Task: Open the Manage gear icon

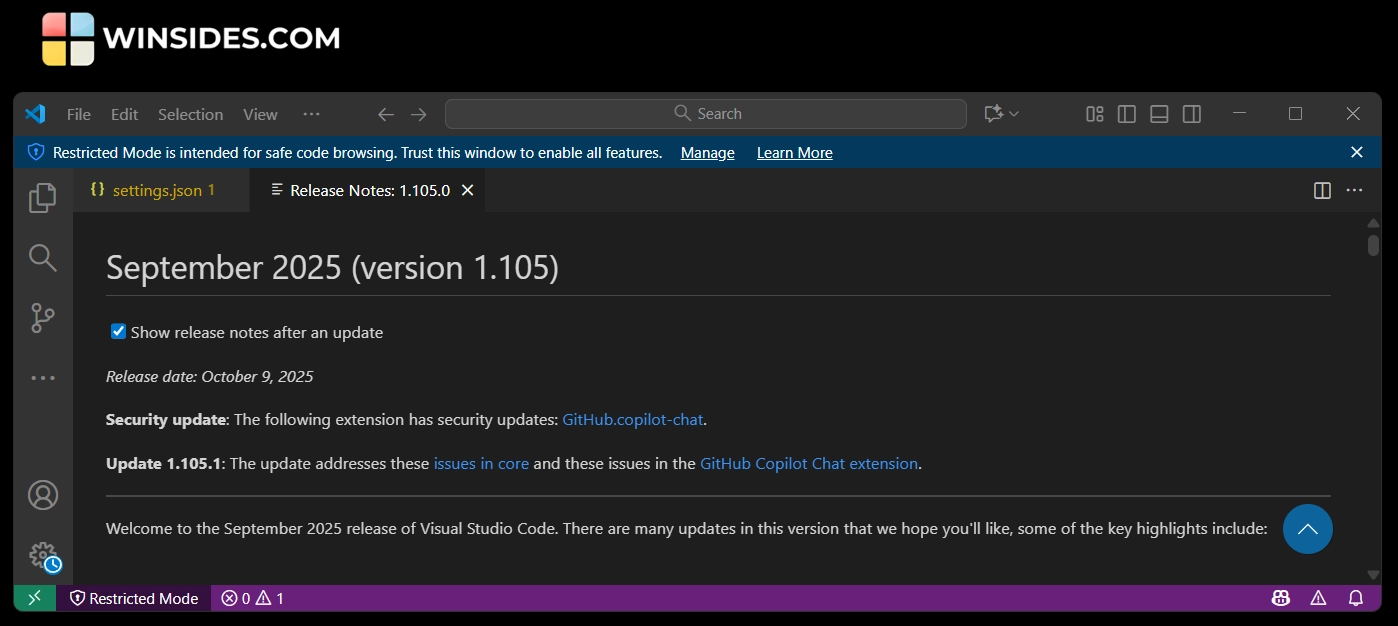Action: (42, 555)
